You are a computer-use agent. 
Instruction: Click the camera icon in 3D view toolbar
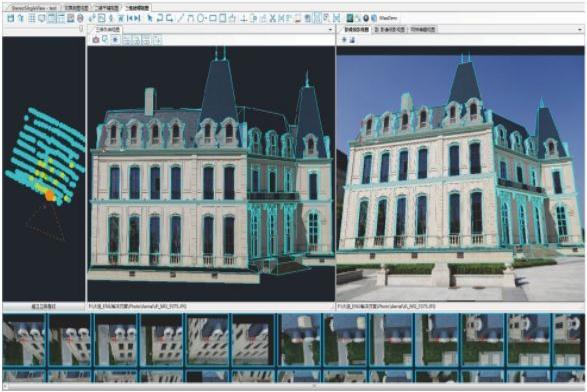click(x=96, y=39)
